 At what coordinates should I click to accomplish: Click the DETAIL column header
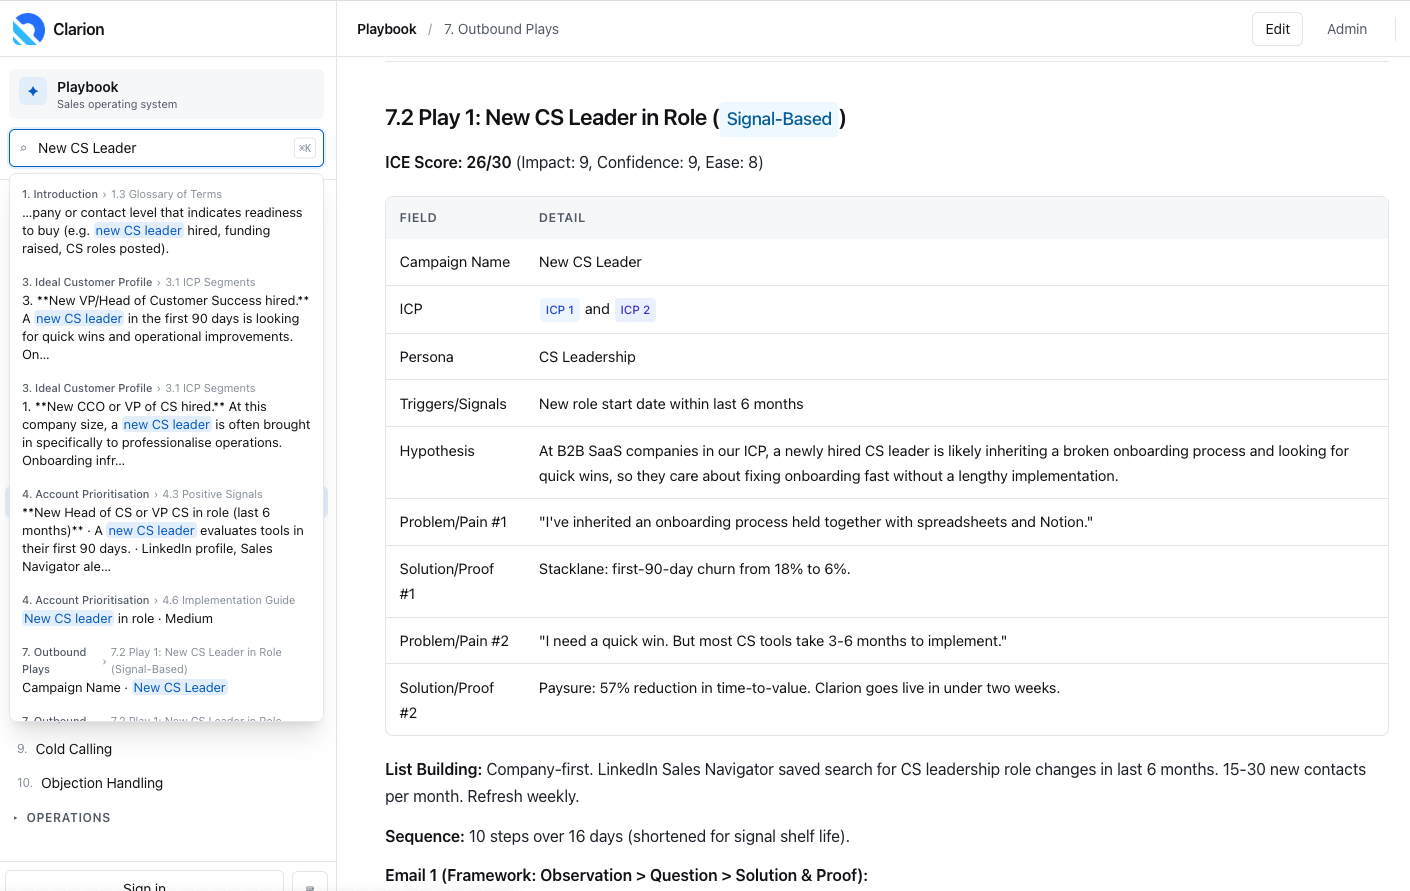point(562,218)
